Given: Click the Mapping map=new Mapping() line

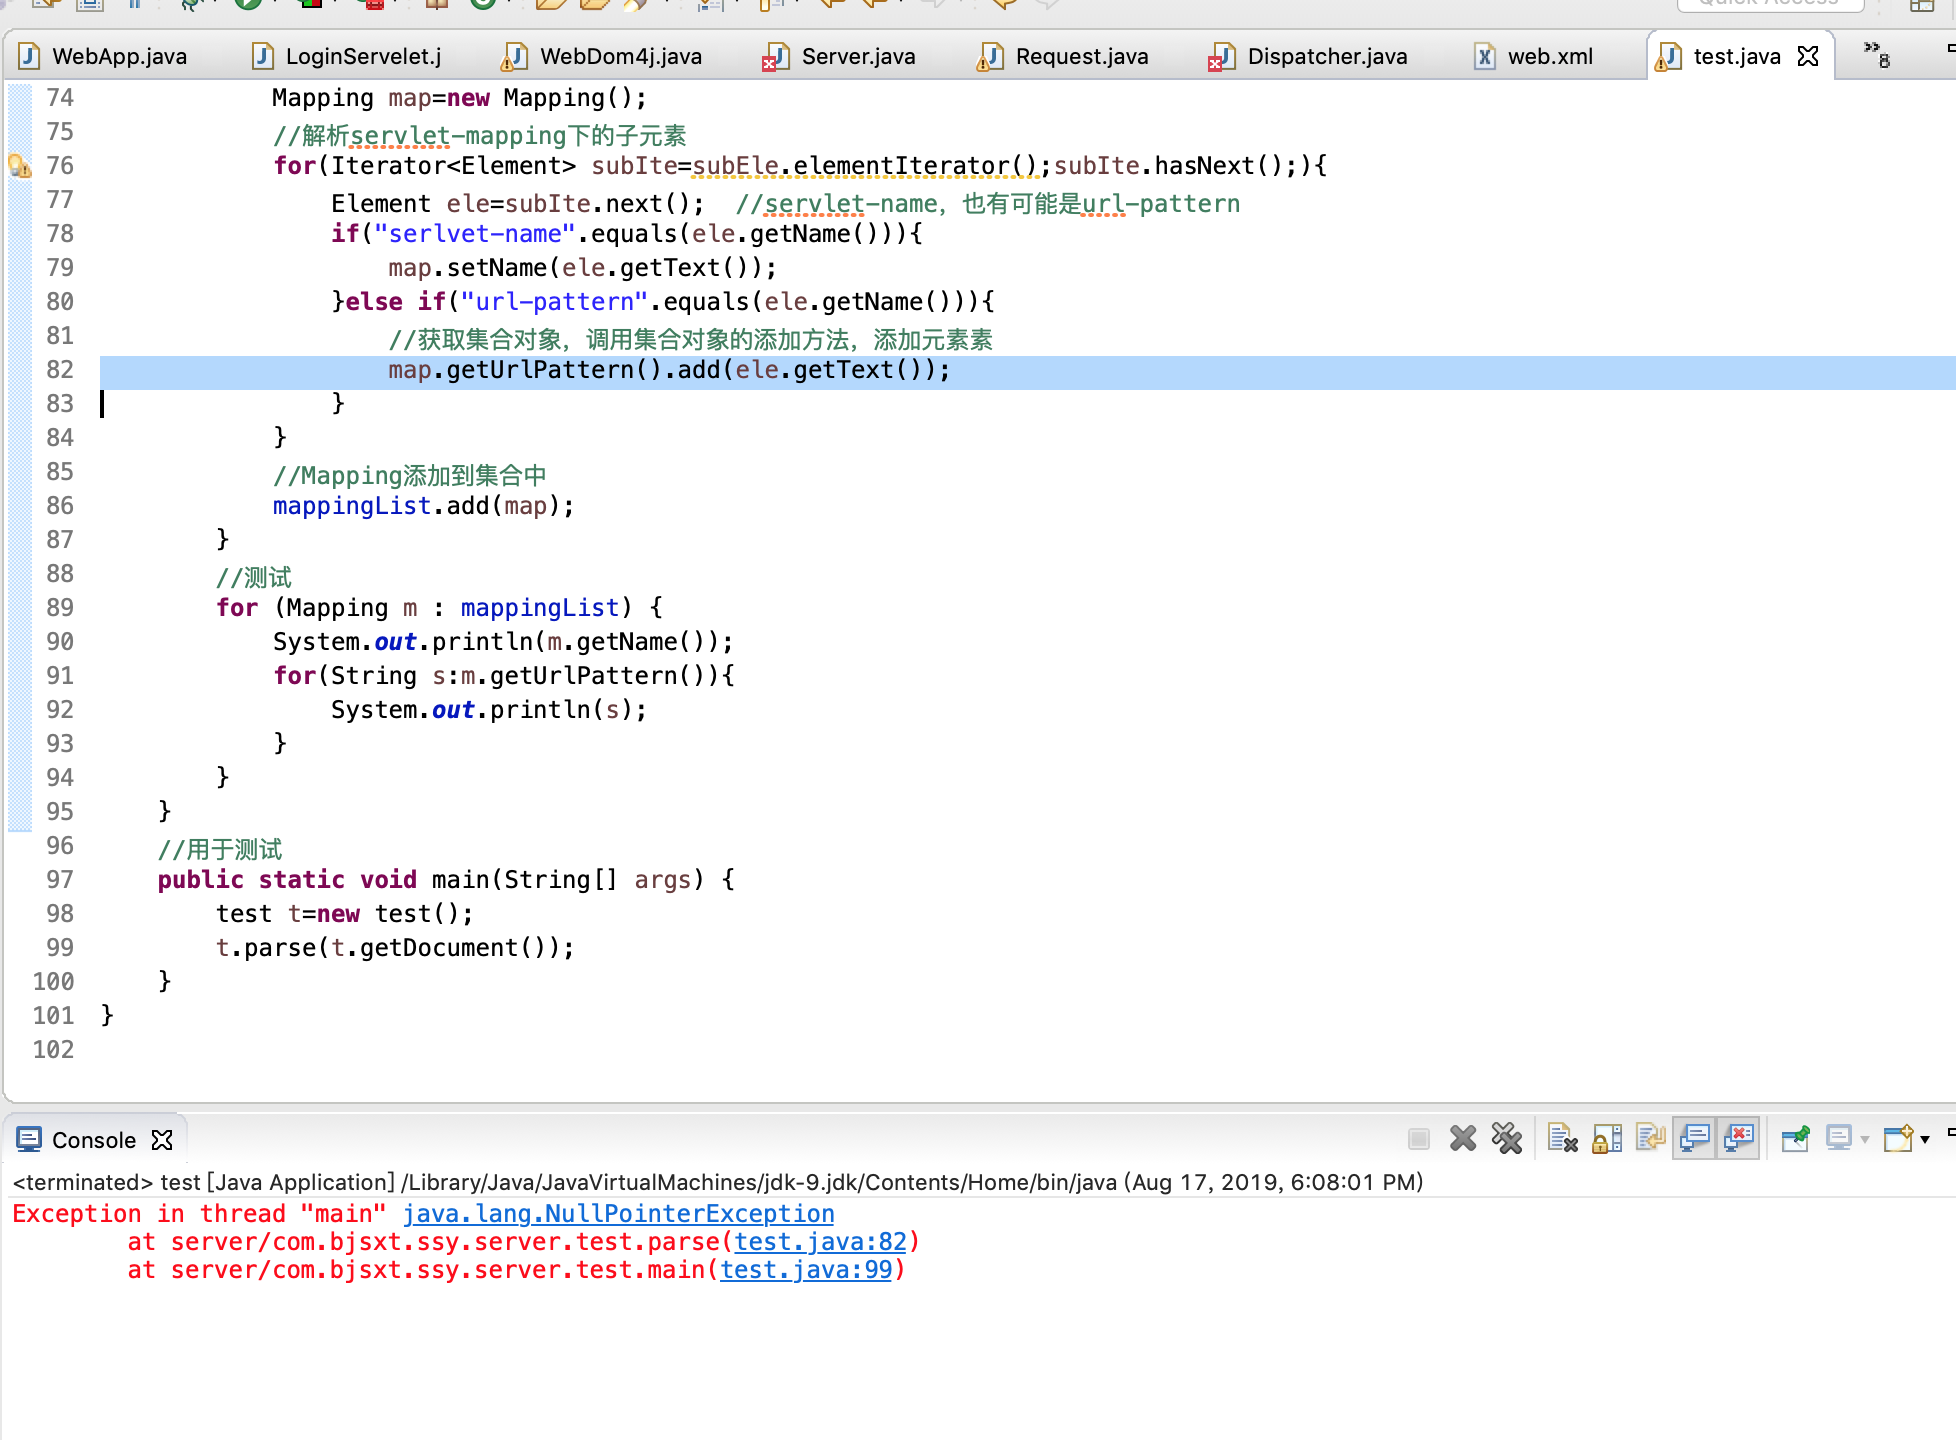Looking at the screenshot, I should tap(459, 98).
